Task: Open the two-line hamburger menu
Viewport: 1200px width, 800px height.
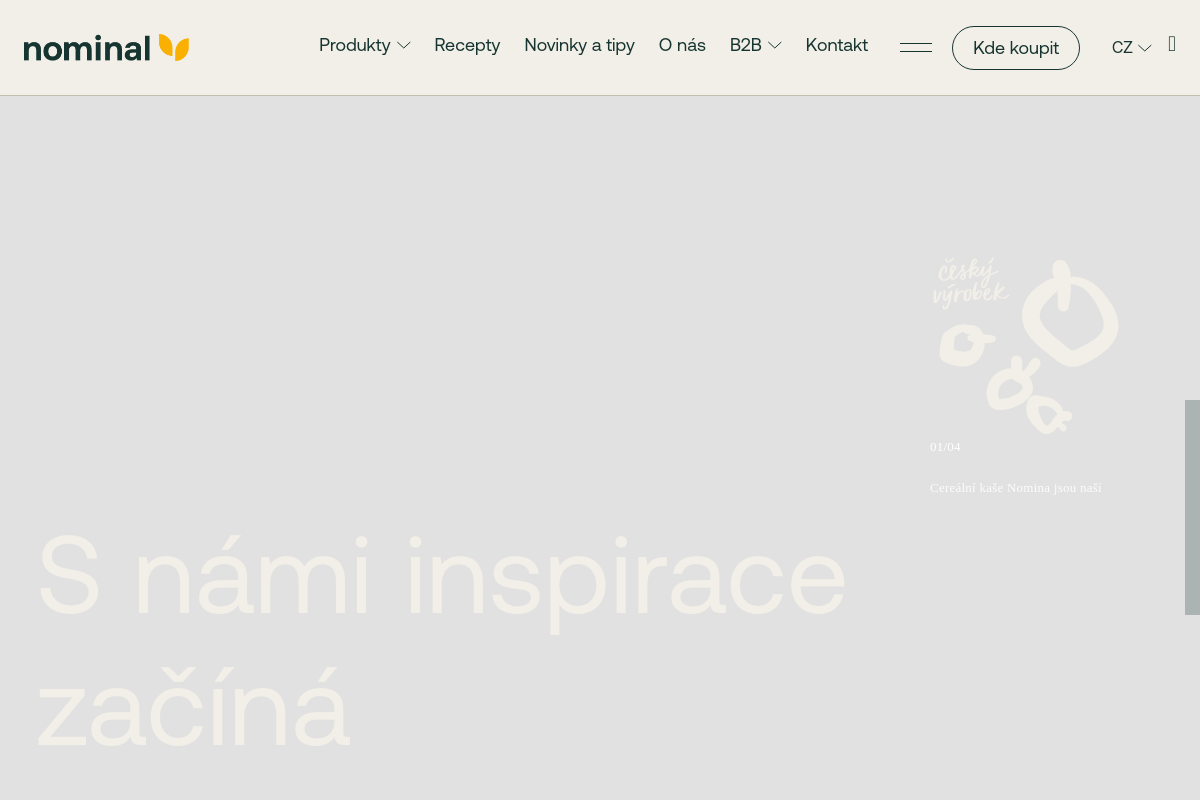Action: click(915, 47)
